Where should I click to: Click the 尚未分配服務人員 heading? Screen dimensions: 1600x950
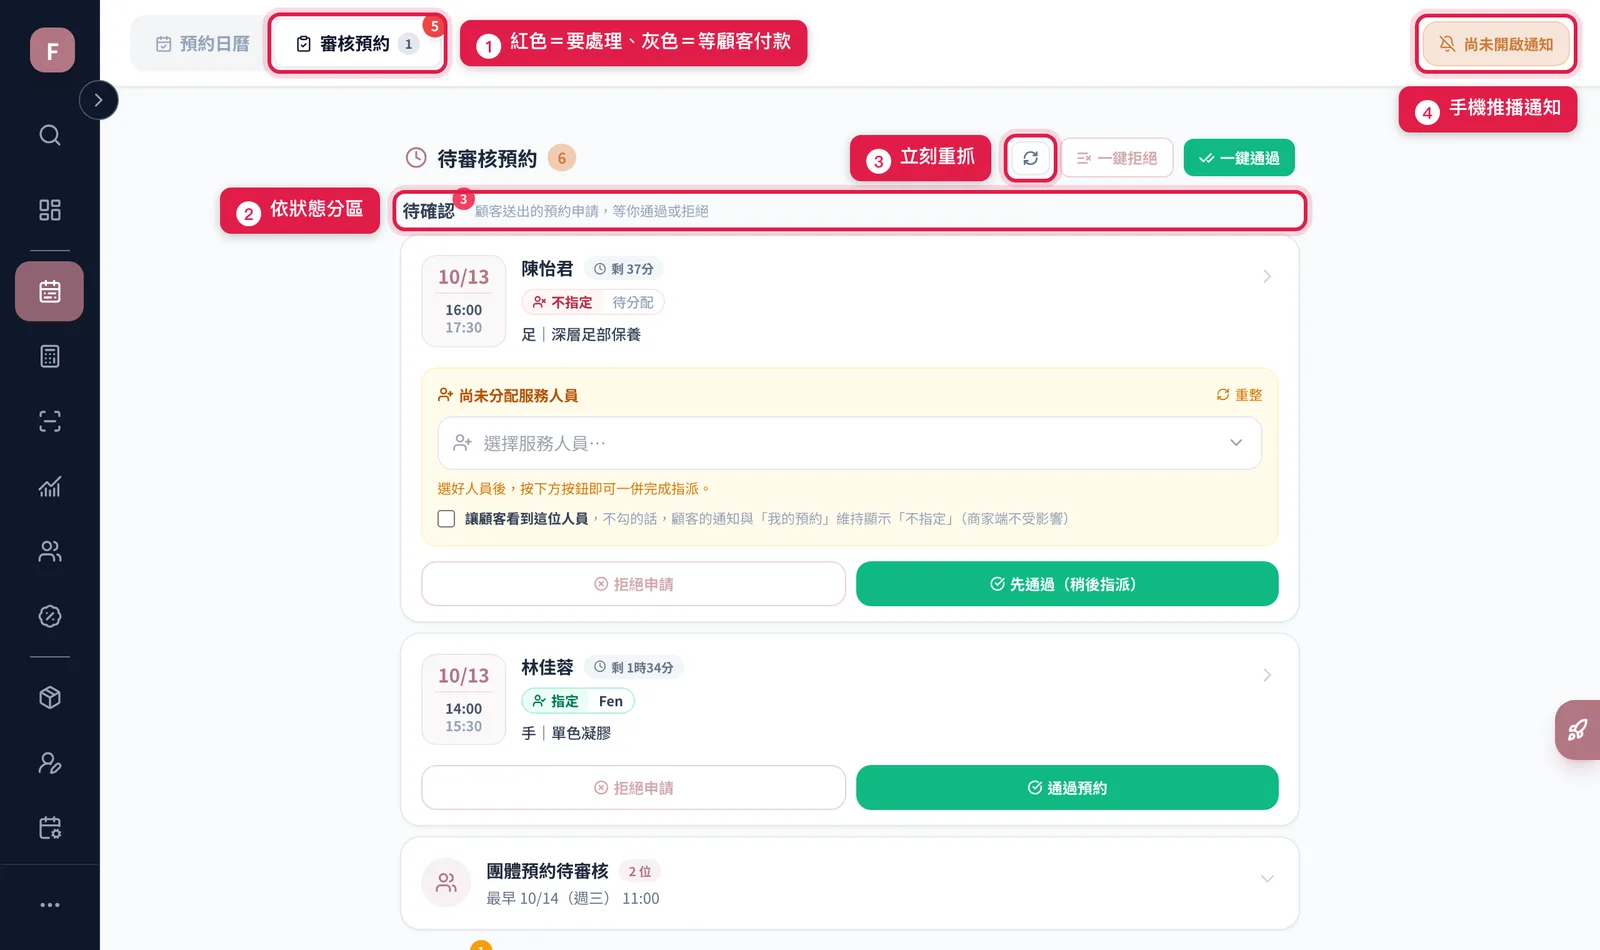coord(508,395)
